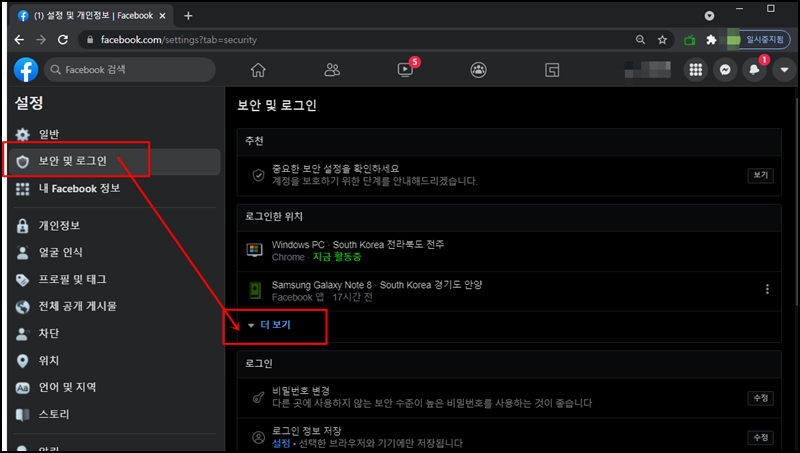
Task: Click 수정 button for 비밀번호 변경
Action: click(x=761, y=398)
